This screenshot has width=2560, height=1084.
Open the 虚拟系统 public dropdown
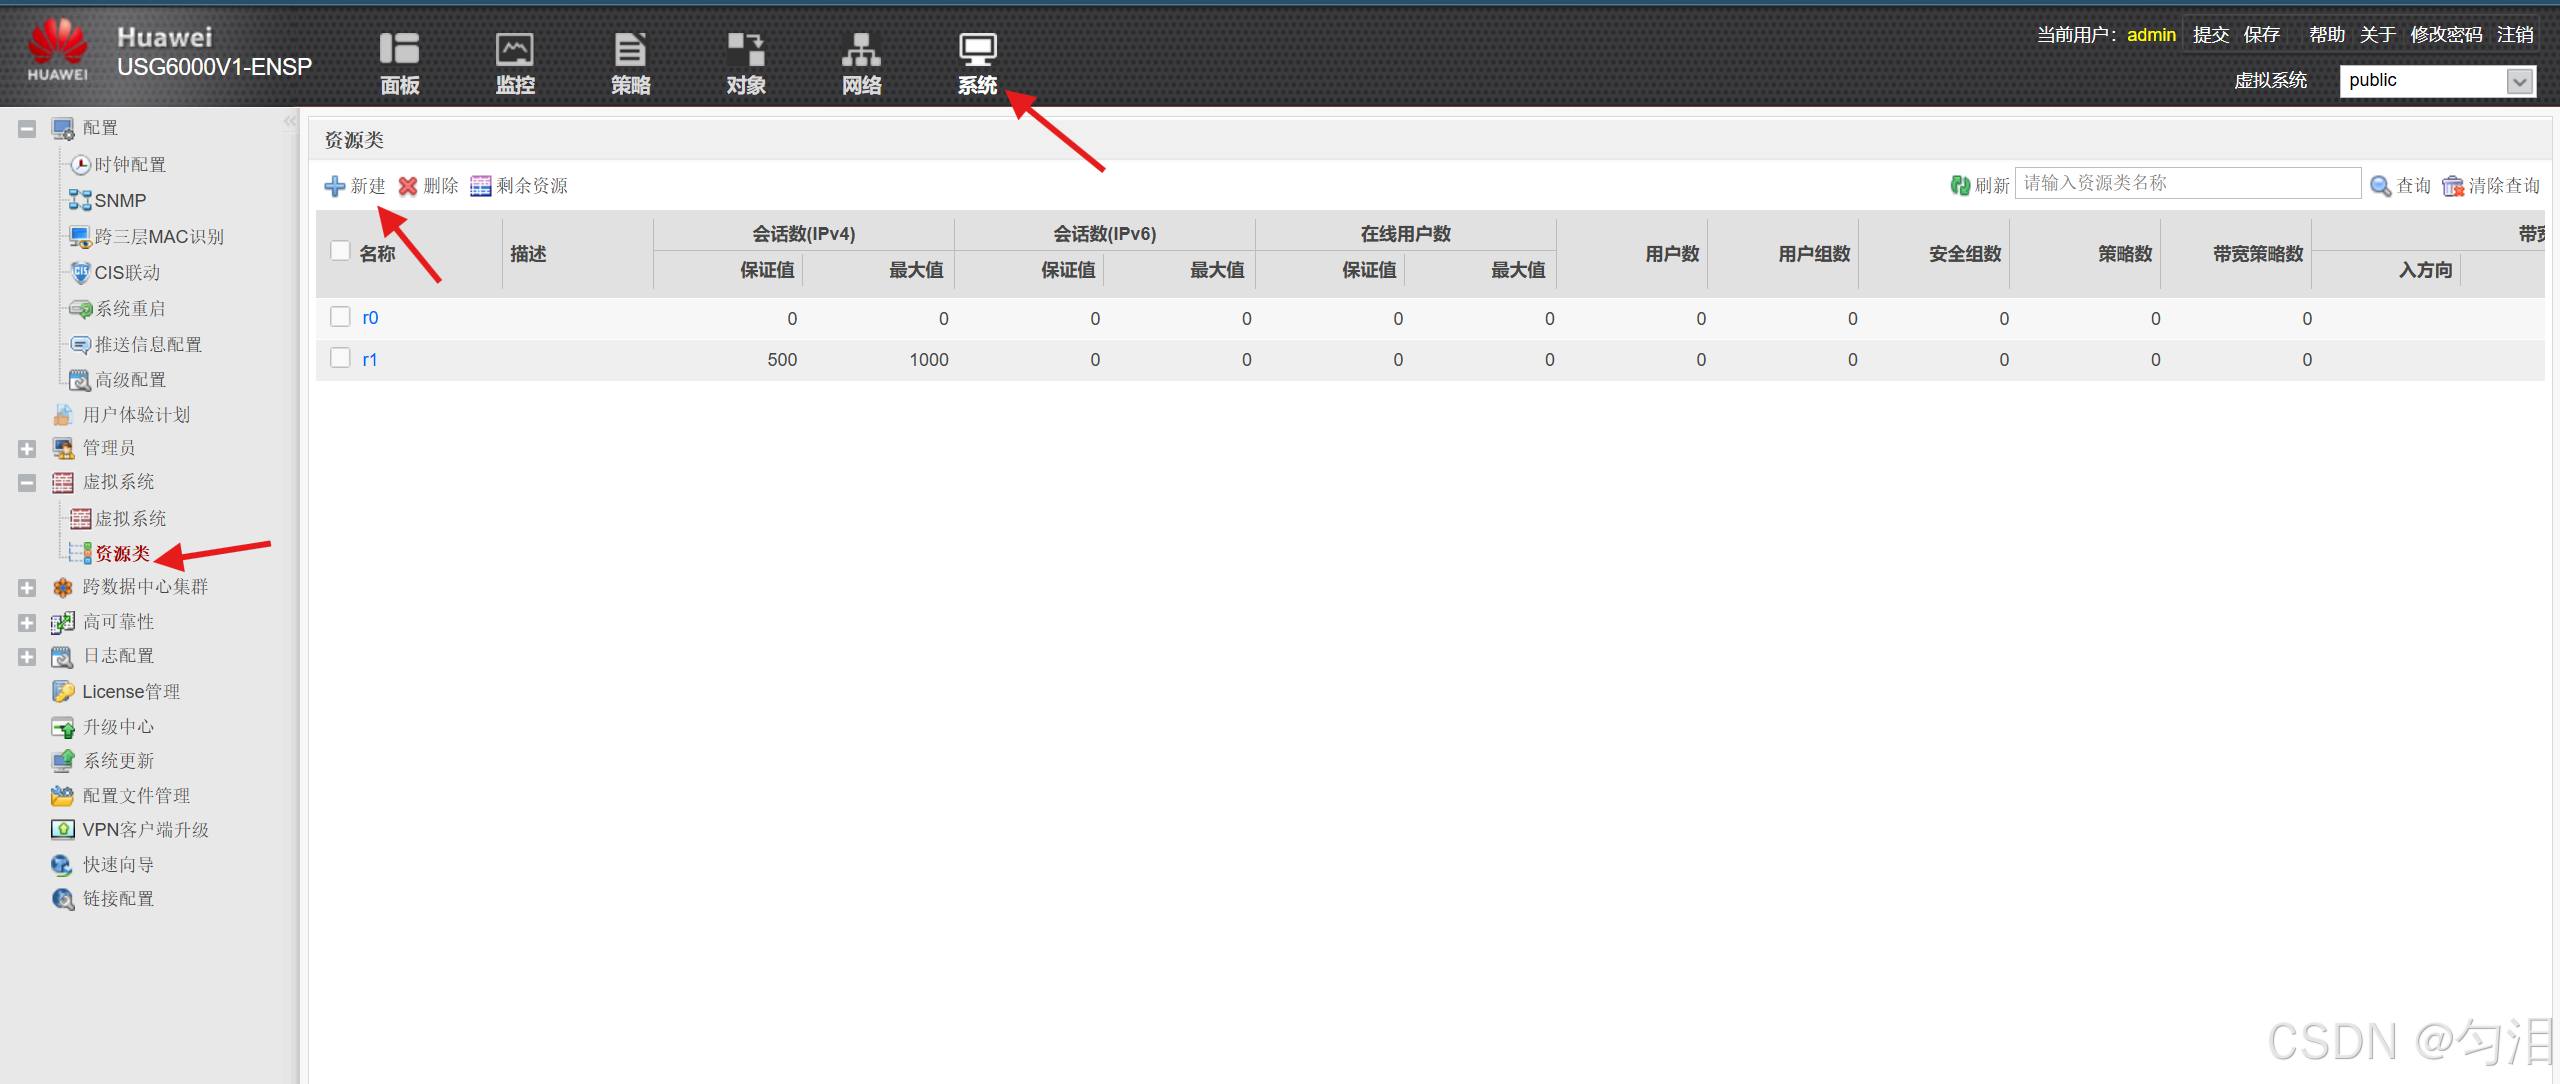(2438, 81)
